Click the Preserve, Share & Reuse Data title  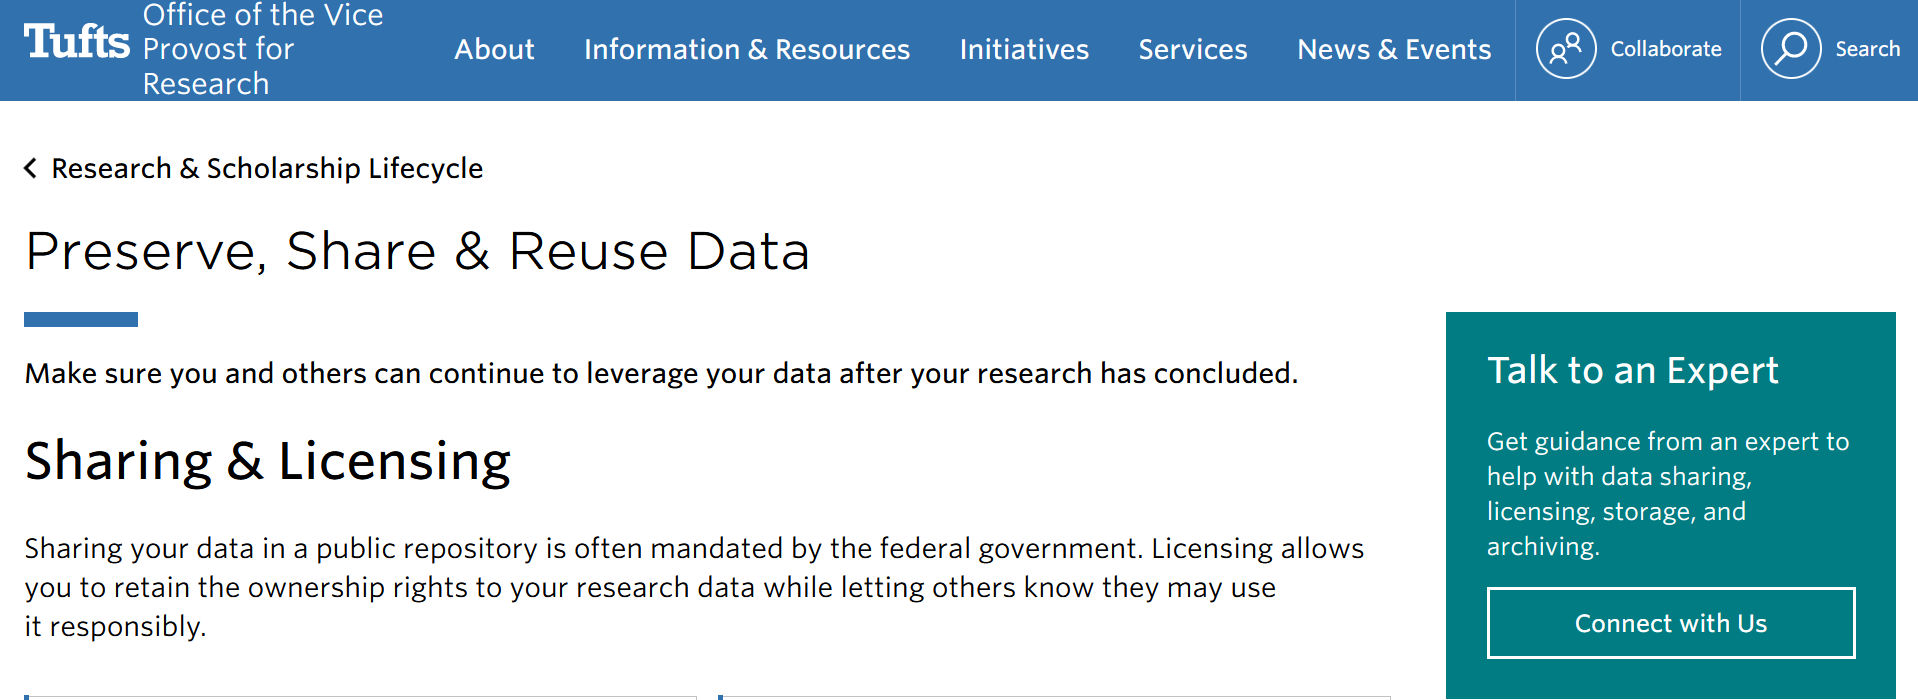(x=417, y=251)
